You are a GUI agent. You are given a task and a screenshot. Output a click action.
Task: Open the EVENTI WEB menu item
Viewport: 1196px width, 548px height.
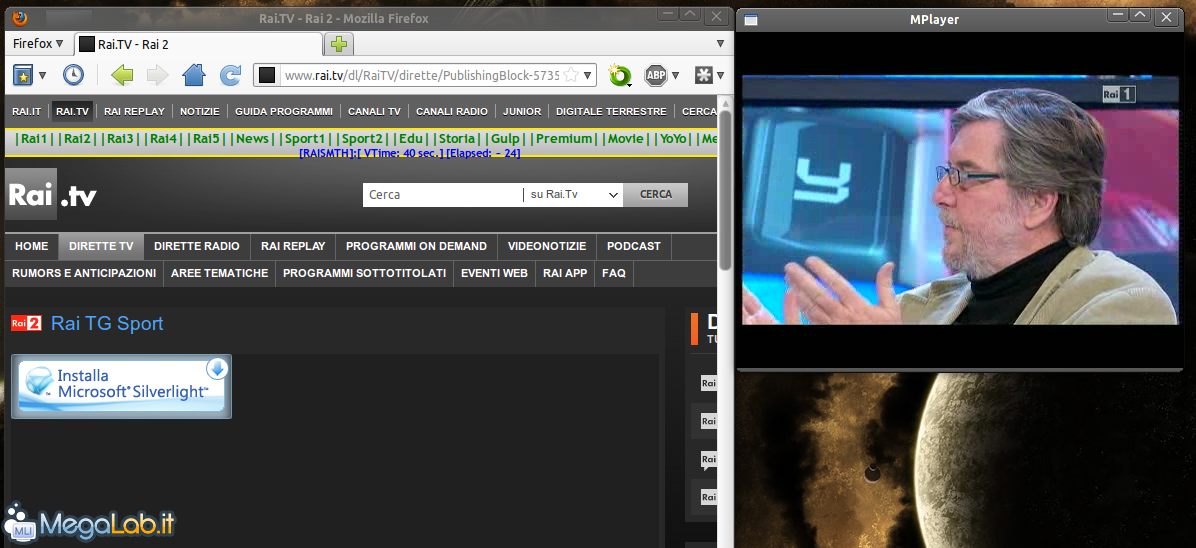(494, 273)
